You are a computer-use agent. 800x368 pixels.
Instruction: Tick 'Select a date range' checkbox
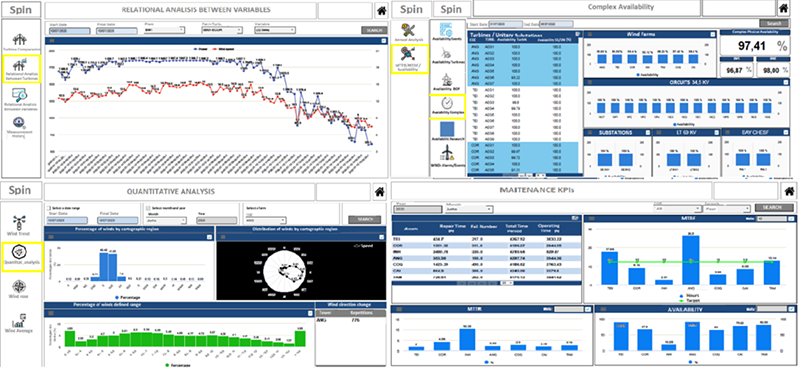[x=48, y=209]
